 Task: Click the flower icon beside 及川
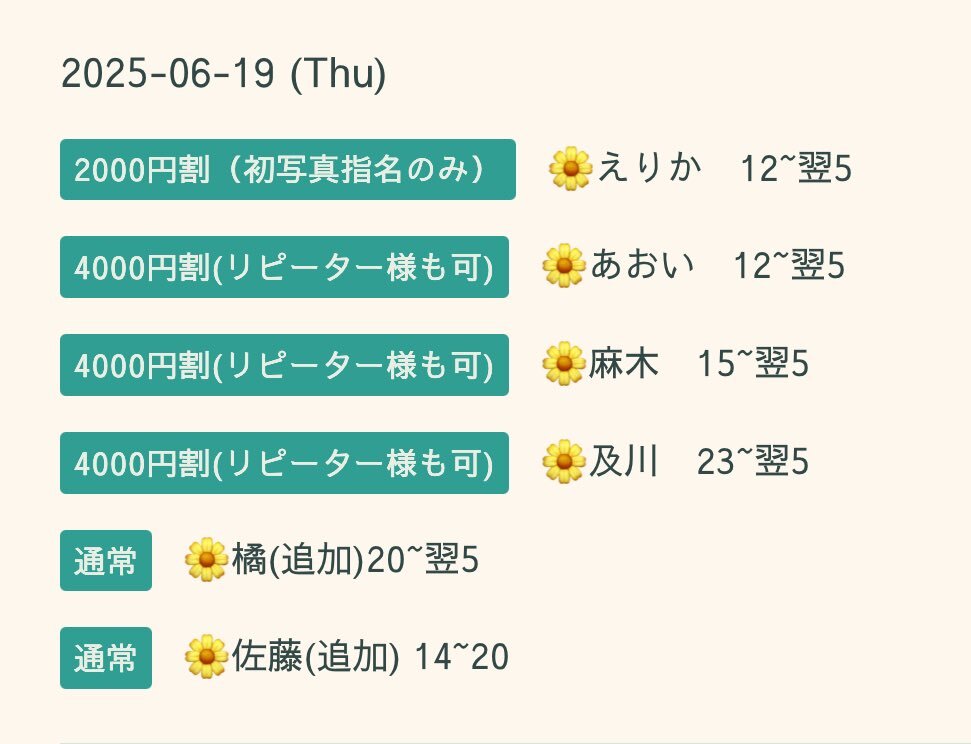click(x=564, y=461)
